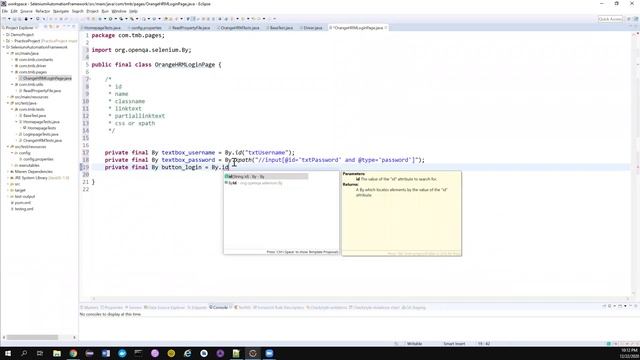Collapse the com.tmb.pages package arrow
The width and height of the screenshot is (640, 360).
12,72
